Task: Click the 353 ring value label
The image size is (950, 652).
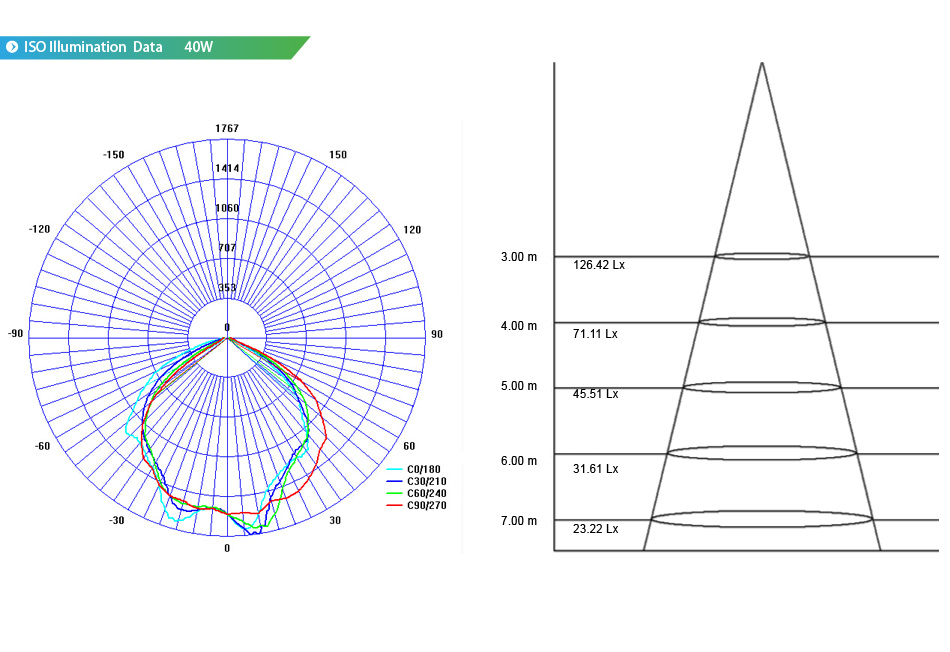Action: [227, 287]
